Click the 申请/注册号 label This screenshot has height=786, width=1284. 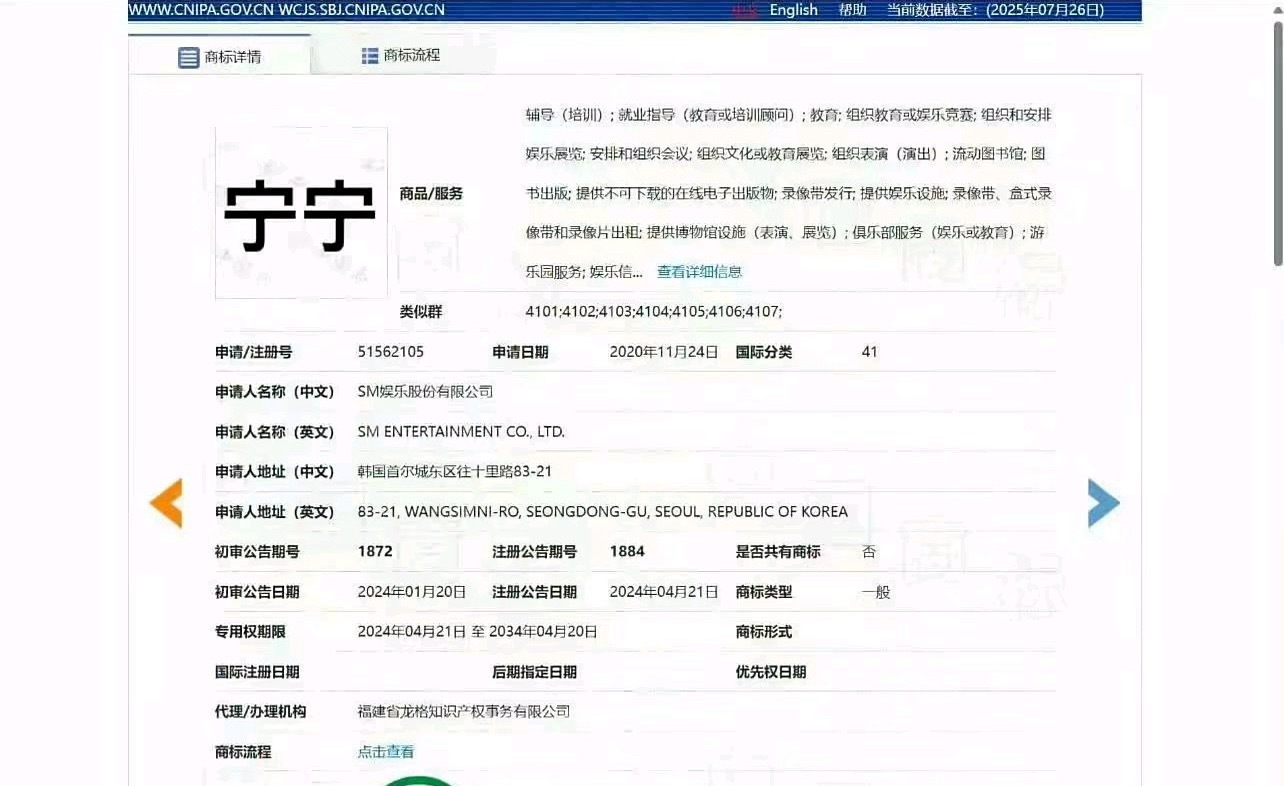click(253, 352)
